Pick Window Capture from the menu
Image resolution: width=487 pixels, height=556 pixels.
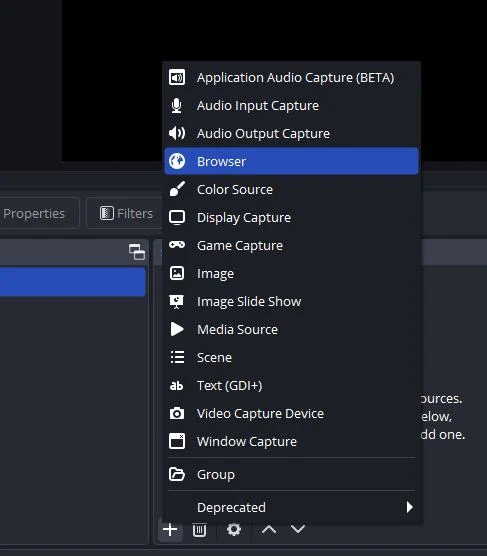[x=291, y=441]
